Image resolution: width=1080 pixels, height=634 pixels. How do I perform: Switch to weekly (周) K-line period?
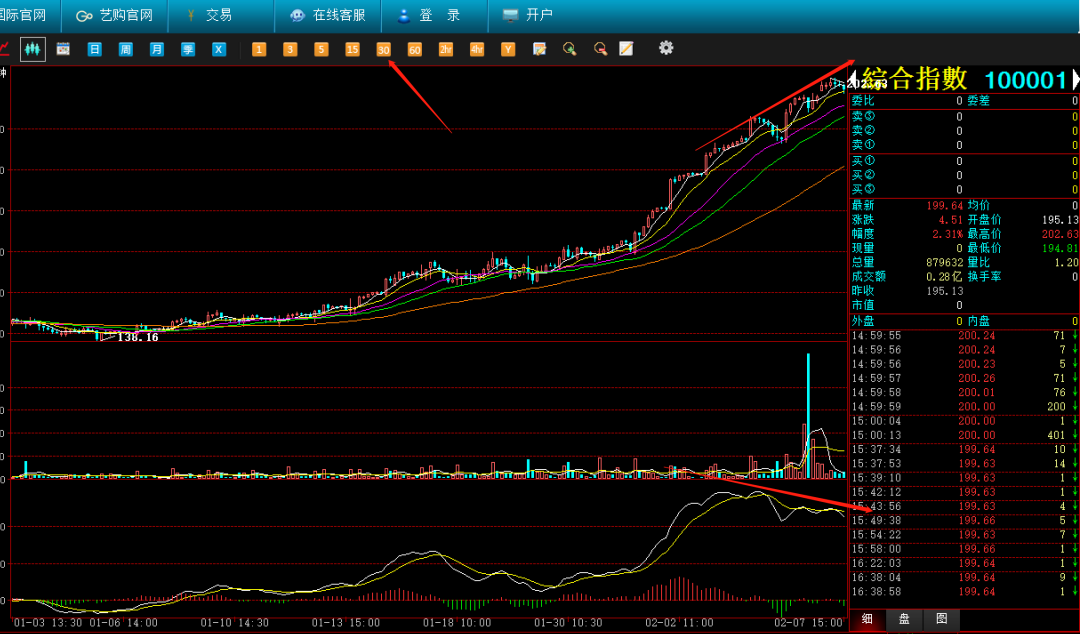(x=125, y=49)
